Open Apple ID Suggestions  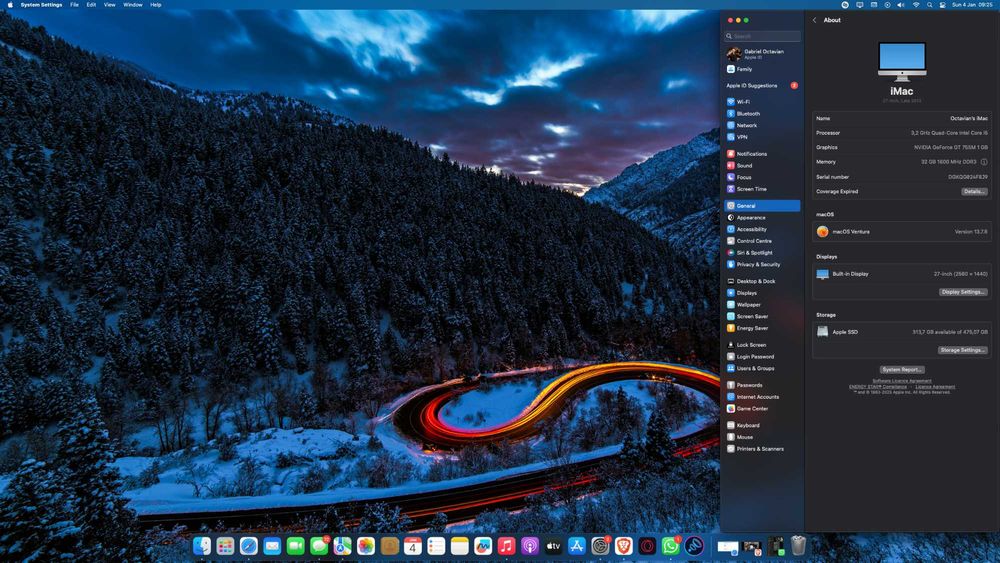[x=761, y=85]
